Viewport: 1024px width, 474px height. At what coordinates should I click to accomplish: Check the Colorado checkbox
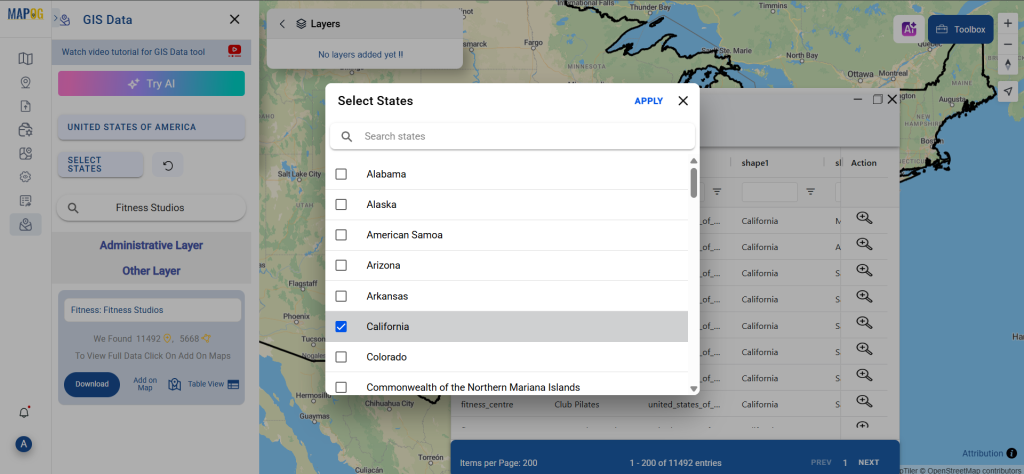pos(341,357)
